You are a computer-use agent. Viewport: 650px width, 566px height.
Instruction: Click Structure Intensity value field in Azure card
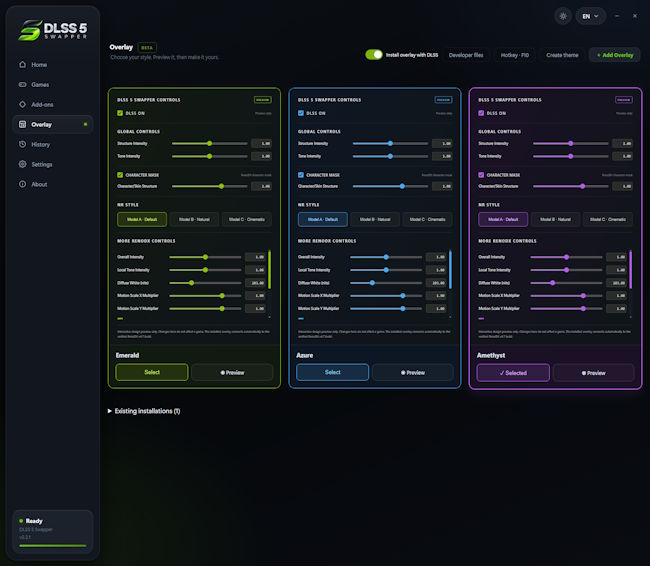[x=442, y=143]
